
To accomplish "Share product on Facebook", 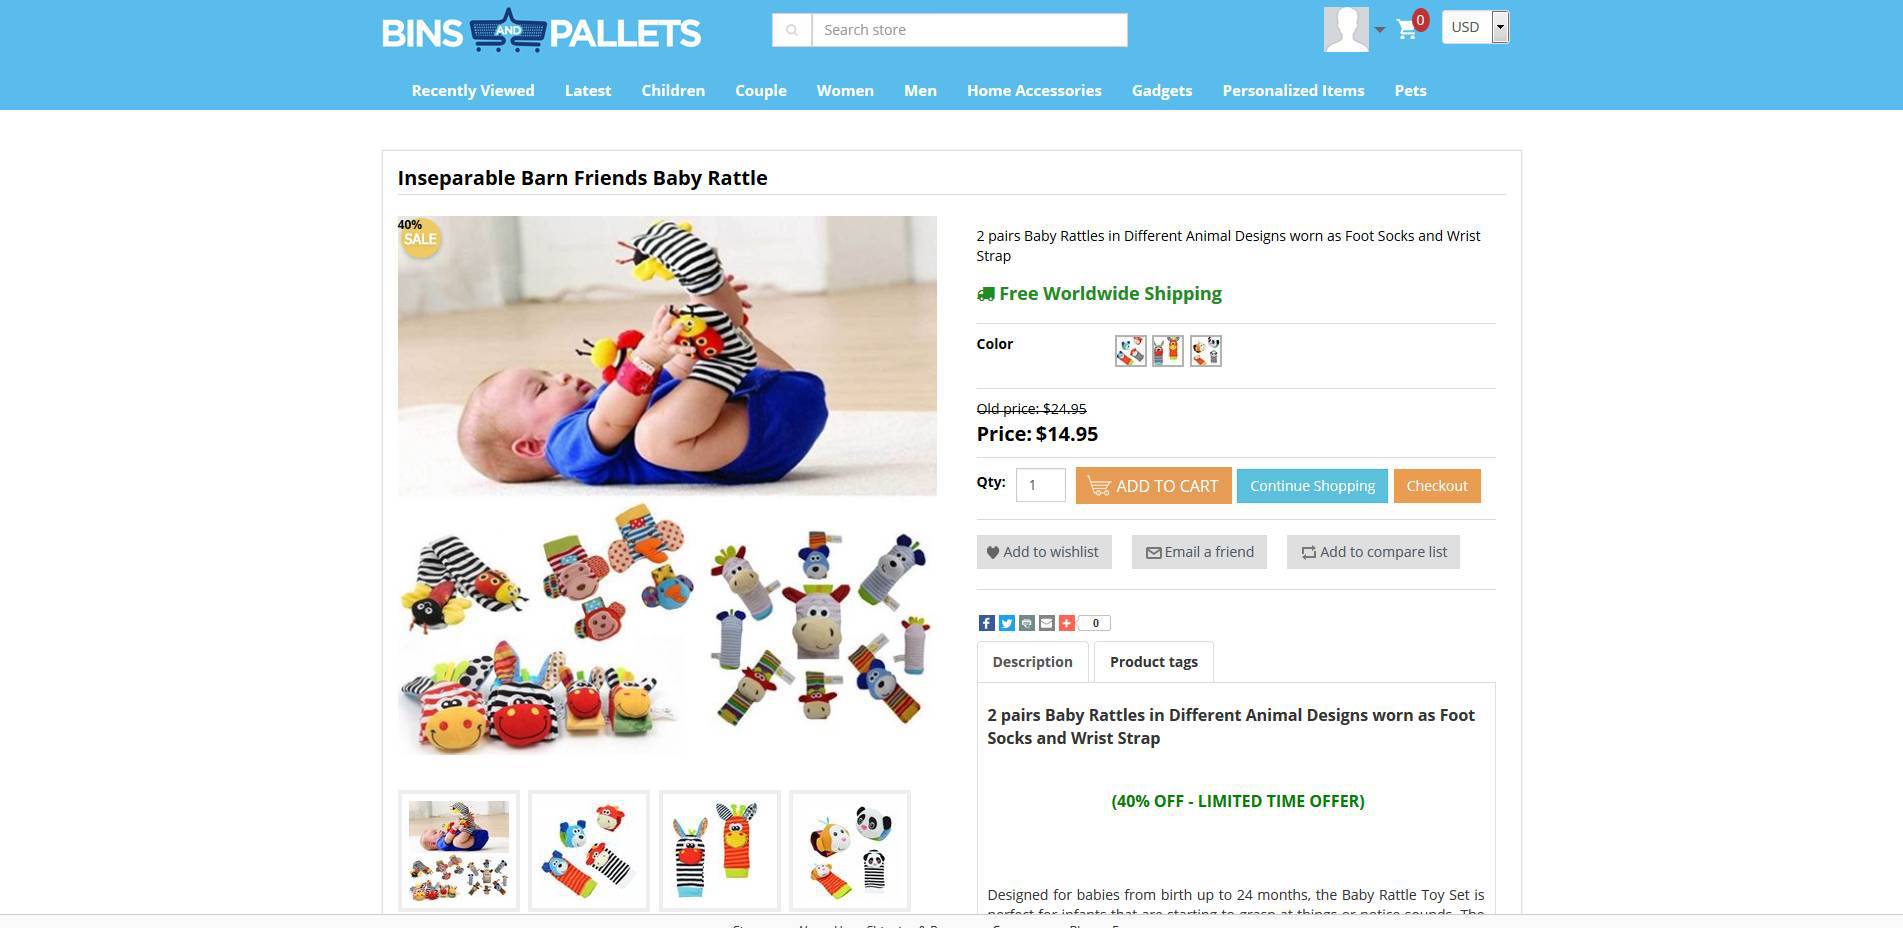I will (x=986, y=623).
